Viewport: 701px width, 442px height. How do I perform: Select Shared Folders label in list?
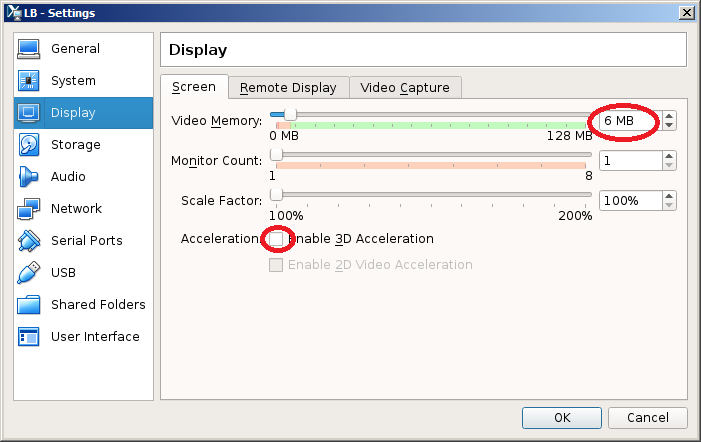click(x=98, y=305)
